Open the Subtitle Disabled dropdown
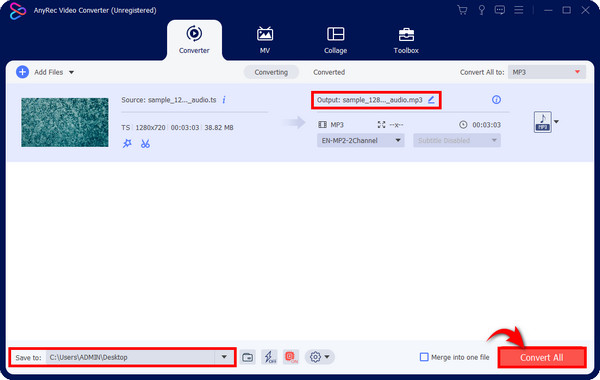600x380 pixels. click(457, 140)
